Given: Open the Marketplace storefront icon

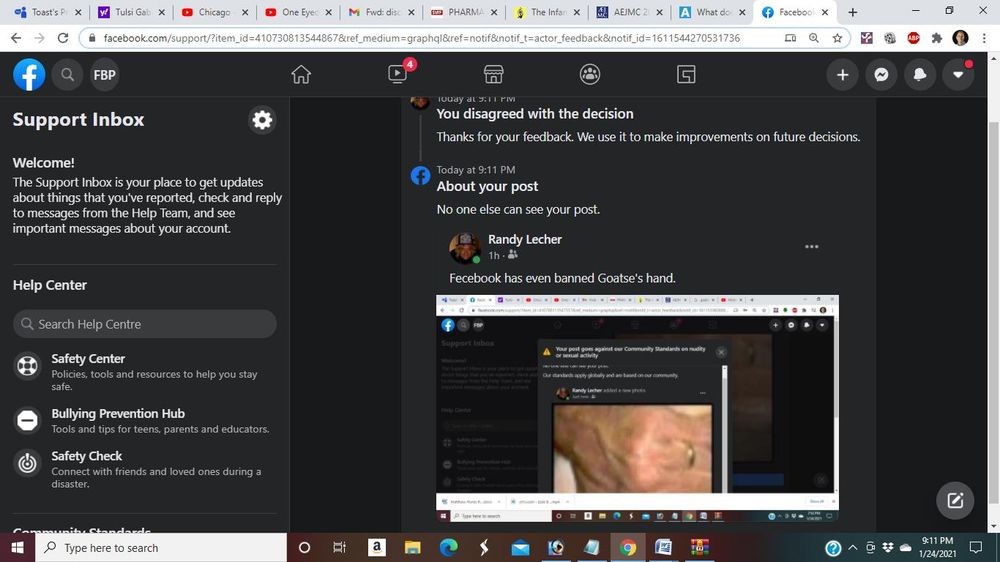Looking at the screenshot, I should (494, 75).
